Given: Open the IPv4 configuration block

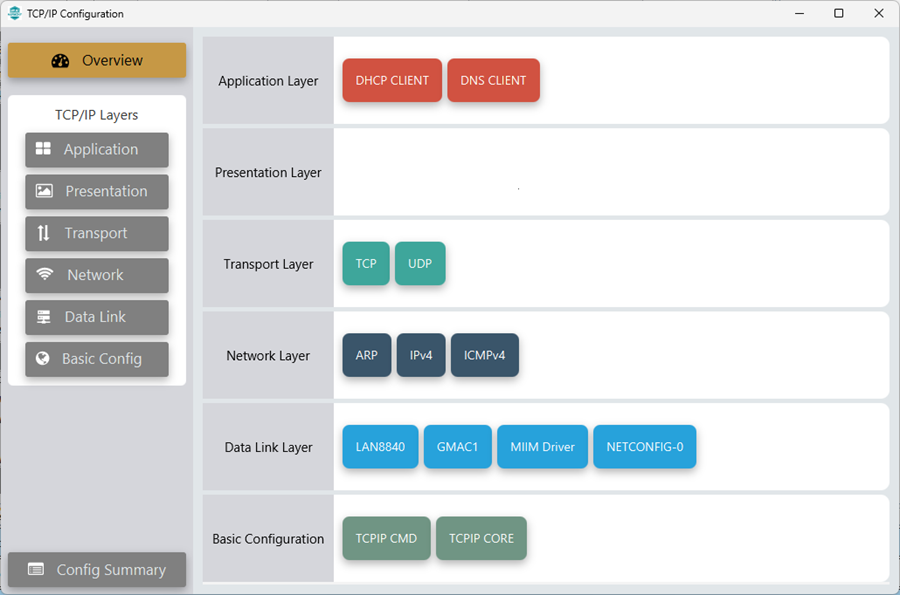Looking at the screenshot, I should pyautogui.click(x=420, y=355).
